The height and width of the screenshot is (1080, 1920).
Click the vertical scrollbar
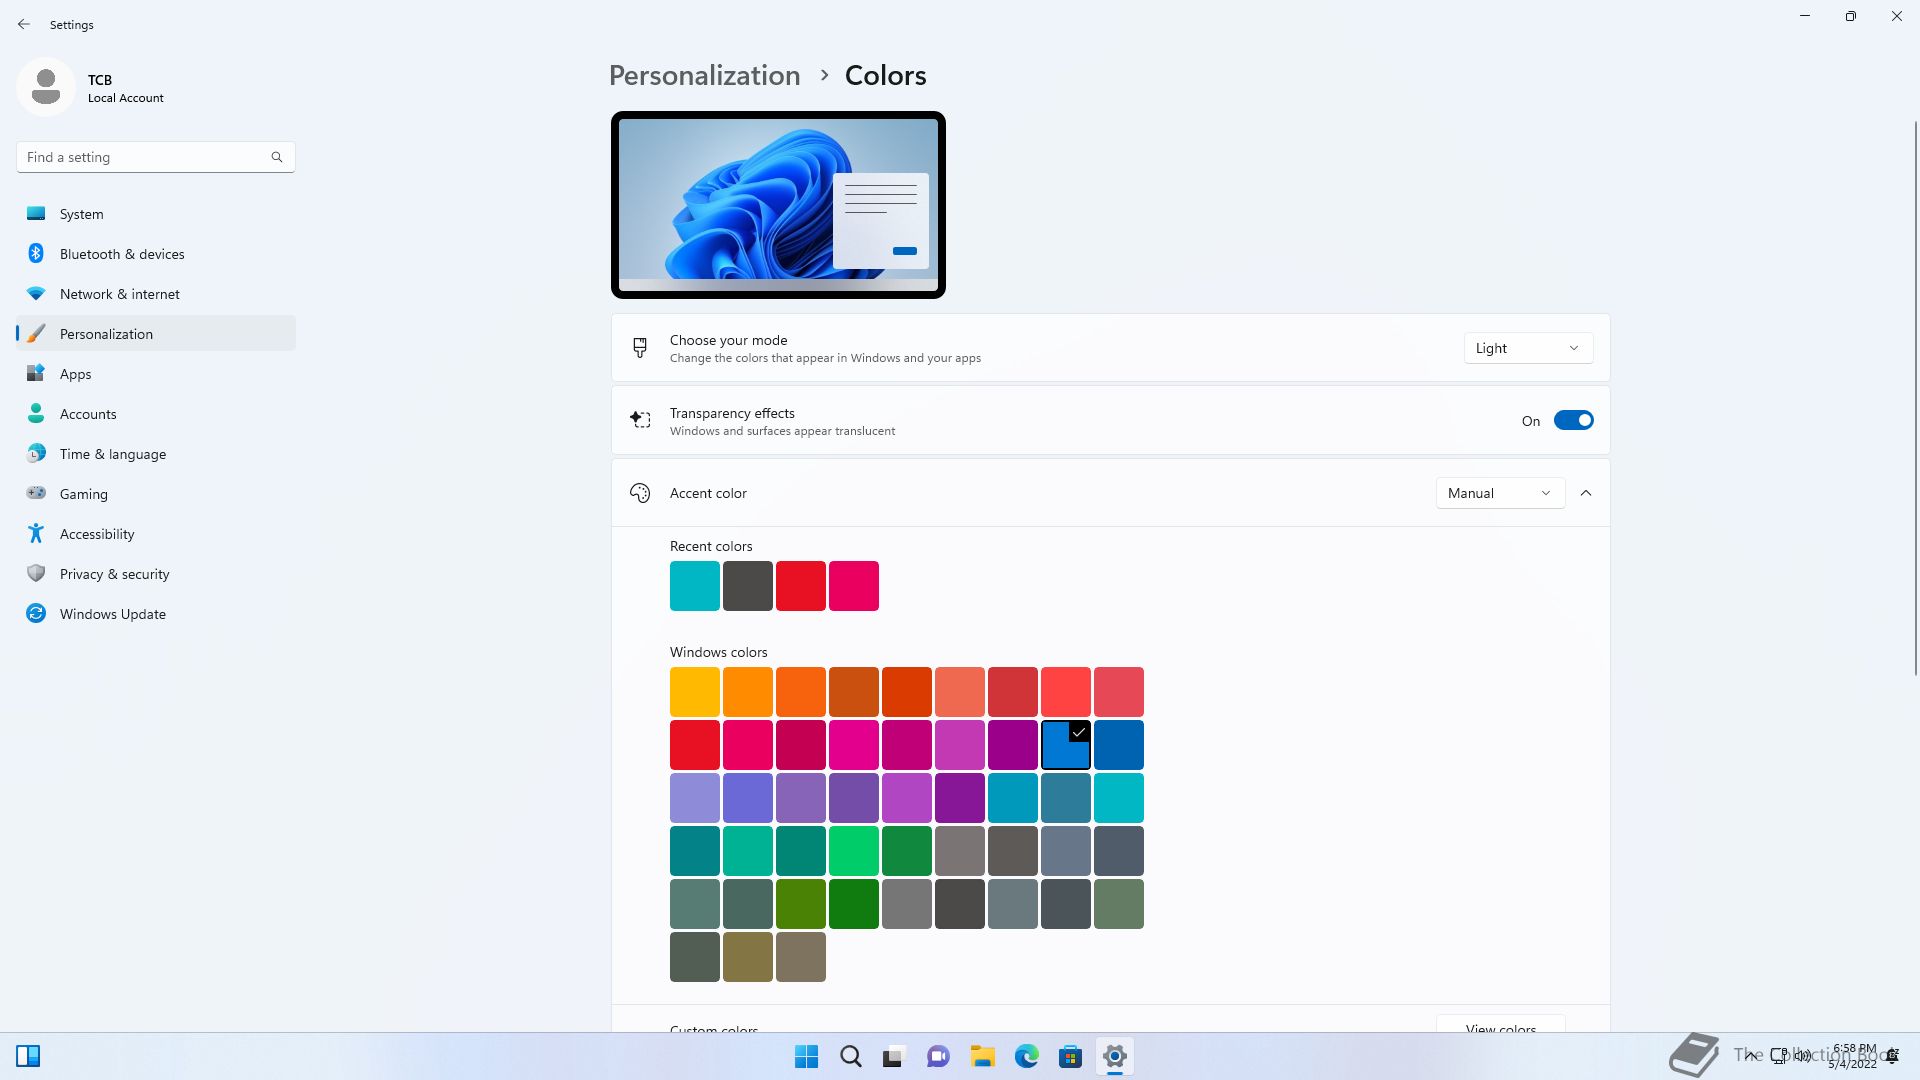pyautogui.click(x=1916, y=398)
